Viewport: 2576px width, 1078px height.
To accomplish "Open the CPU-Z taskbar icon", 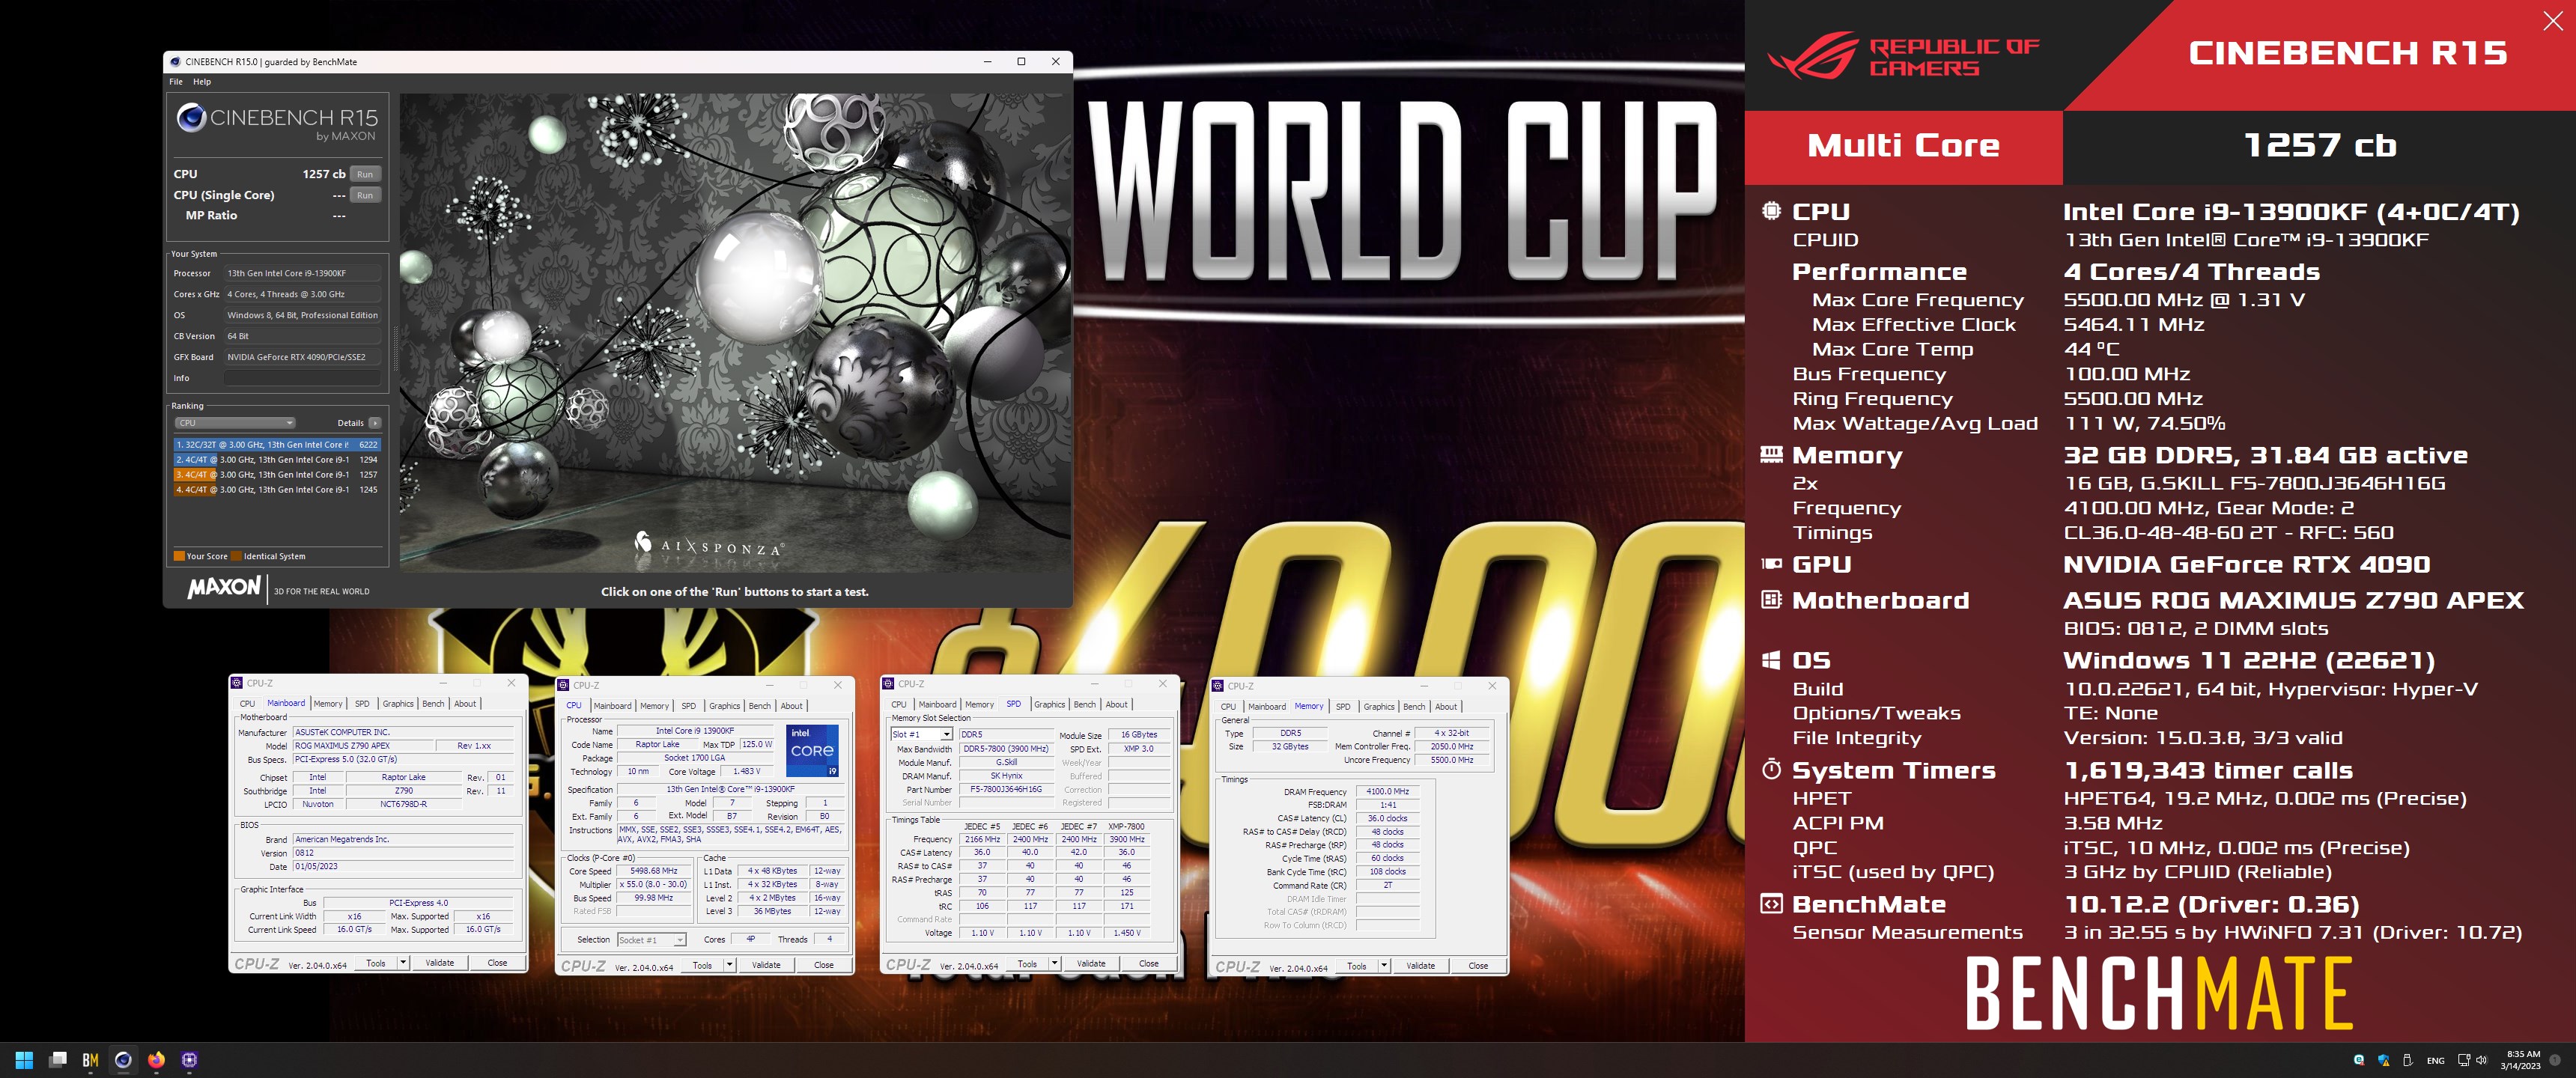I will coord(190,1060).
